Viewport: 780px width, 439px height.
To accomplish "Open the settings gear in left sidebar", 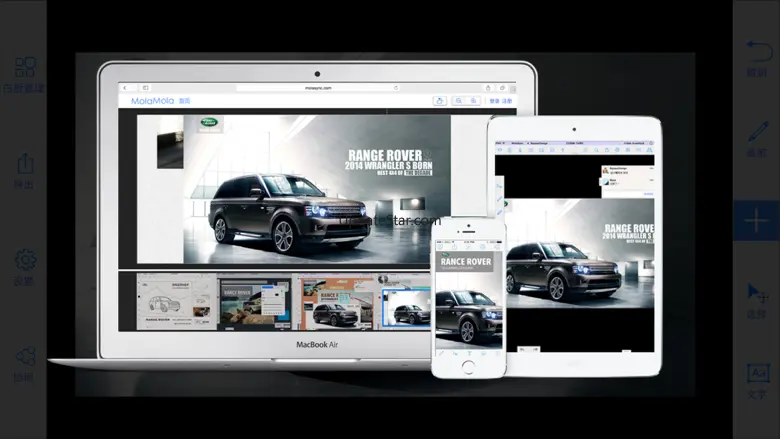I will (x=25, y=260).
